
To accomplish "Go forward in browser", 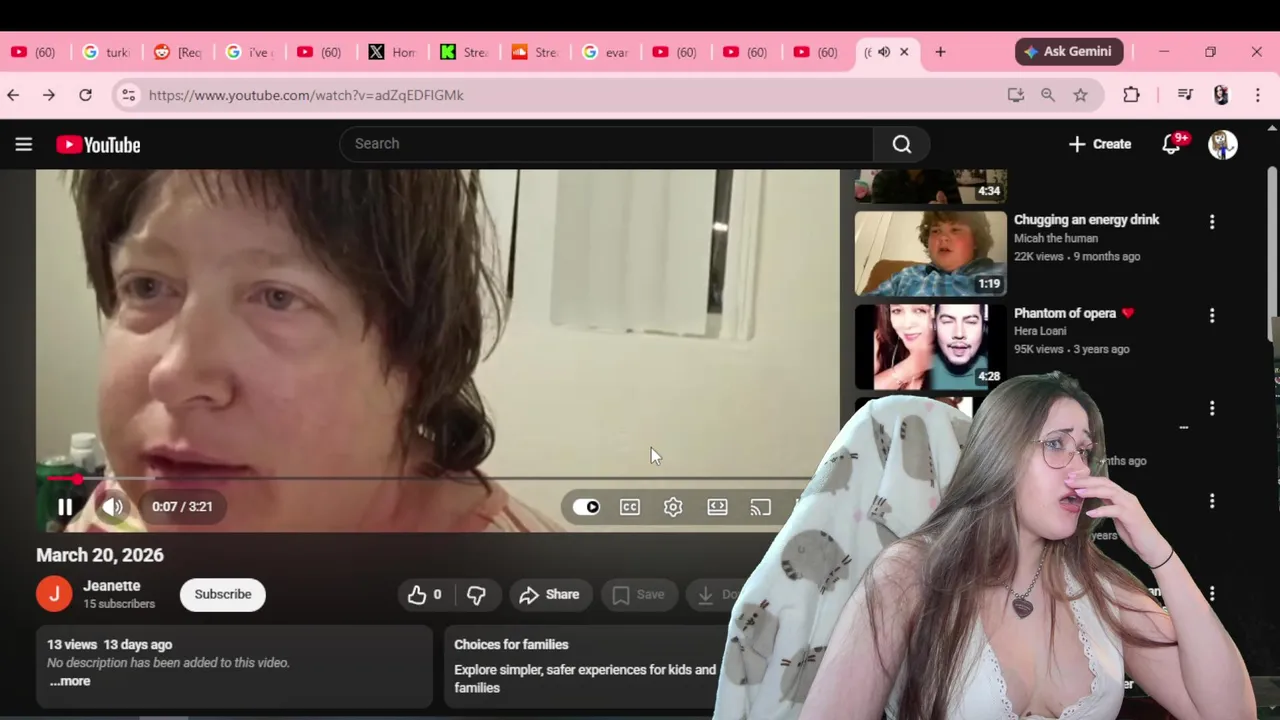I will [x=49, y=95].
